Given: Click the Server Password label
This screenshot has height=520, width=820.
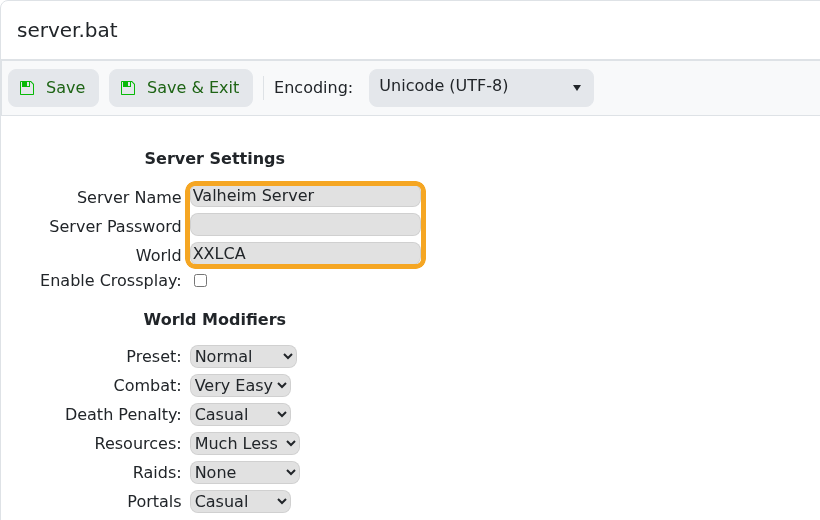Looking at the screenshot, I should [x=115, y=227].
